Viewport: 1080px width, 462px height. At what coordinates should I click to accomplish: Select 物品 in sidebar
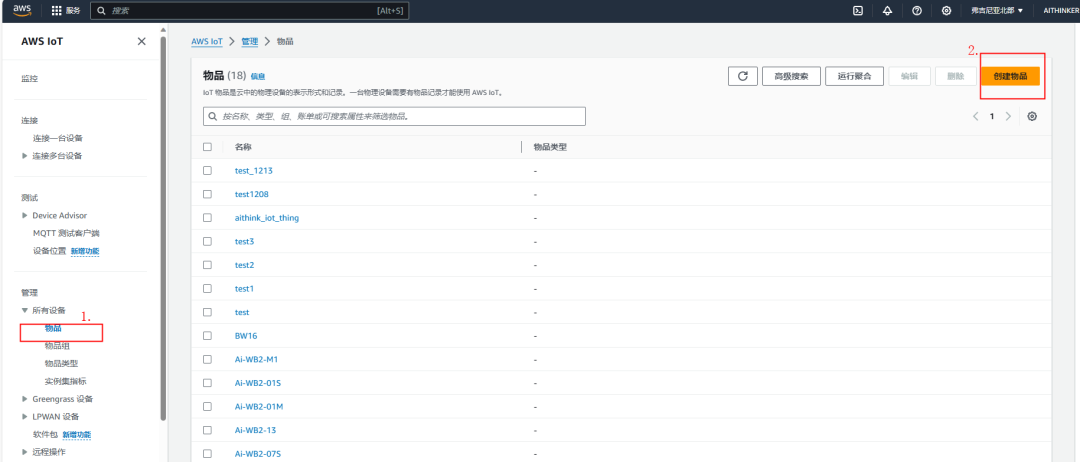53,328
